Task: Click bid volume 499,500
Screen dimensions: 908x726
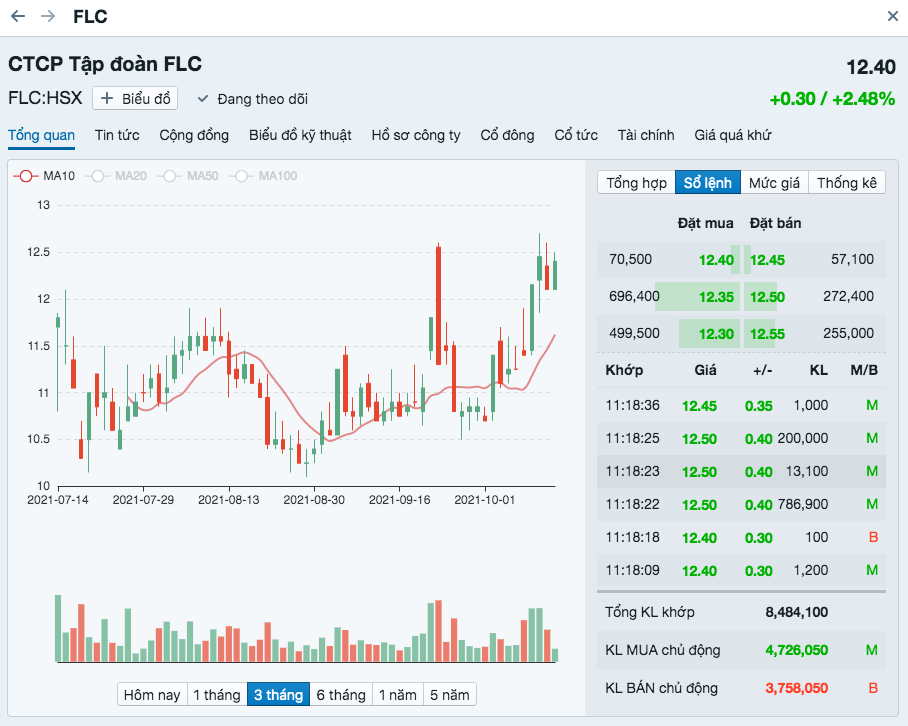Action: point(634,333)
